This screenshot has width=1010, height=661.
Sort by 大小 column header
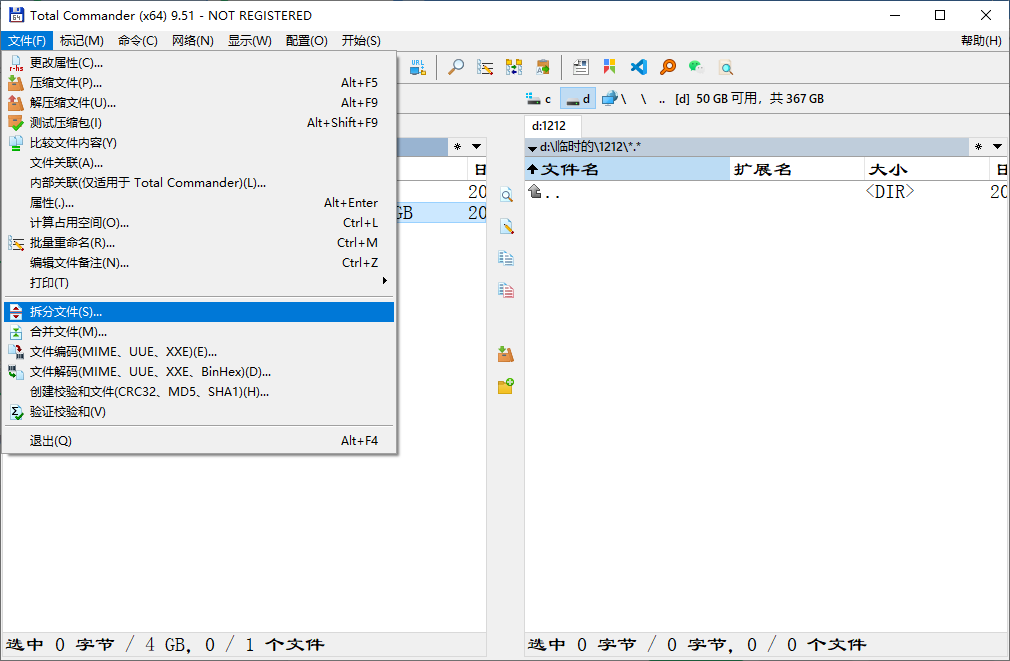pyautogui.click(x=926, y=169)
